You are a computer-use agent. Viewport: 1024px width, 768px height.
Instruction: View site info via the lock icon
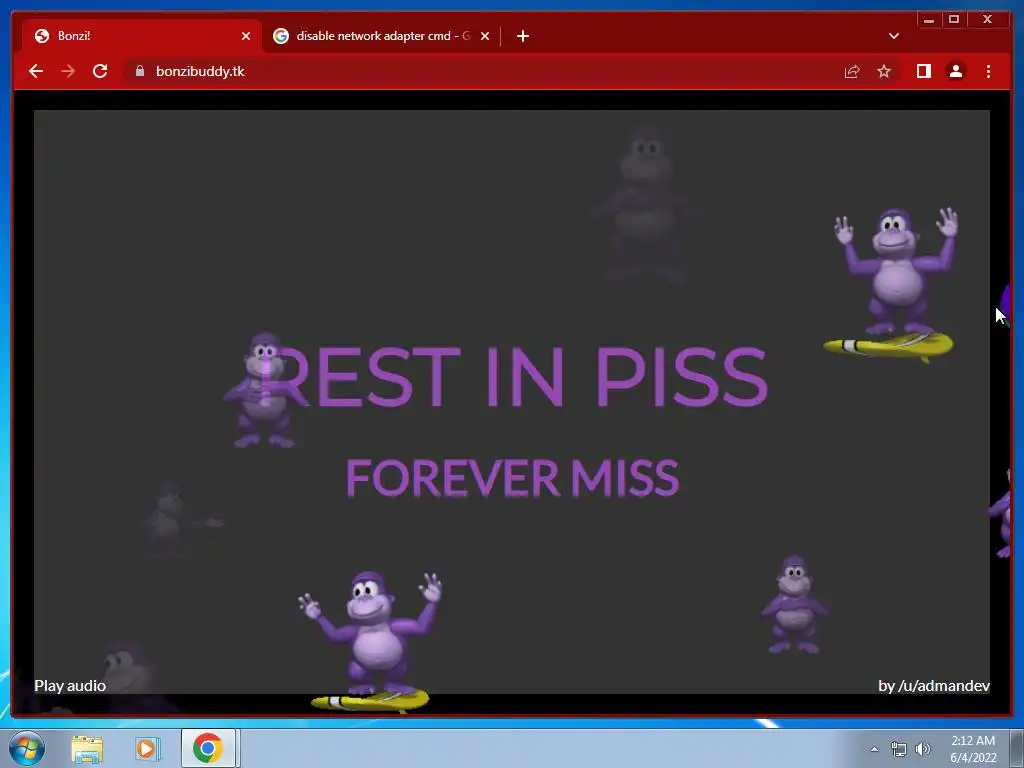pyautogui.click(x=139, y=71)
